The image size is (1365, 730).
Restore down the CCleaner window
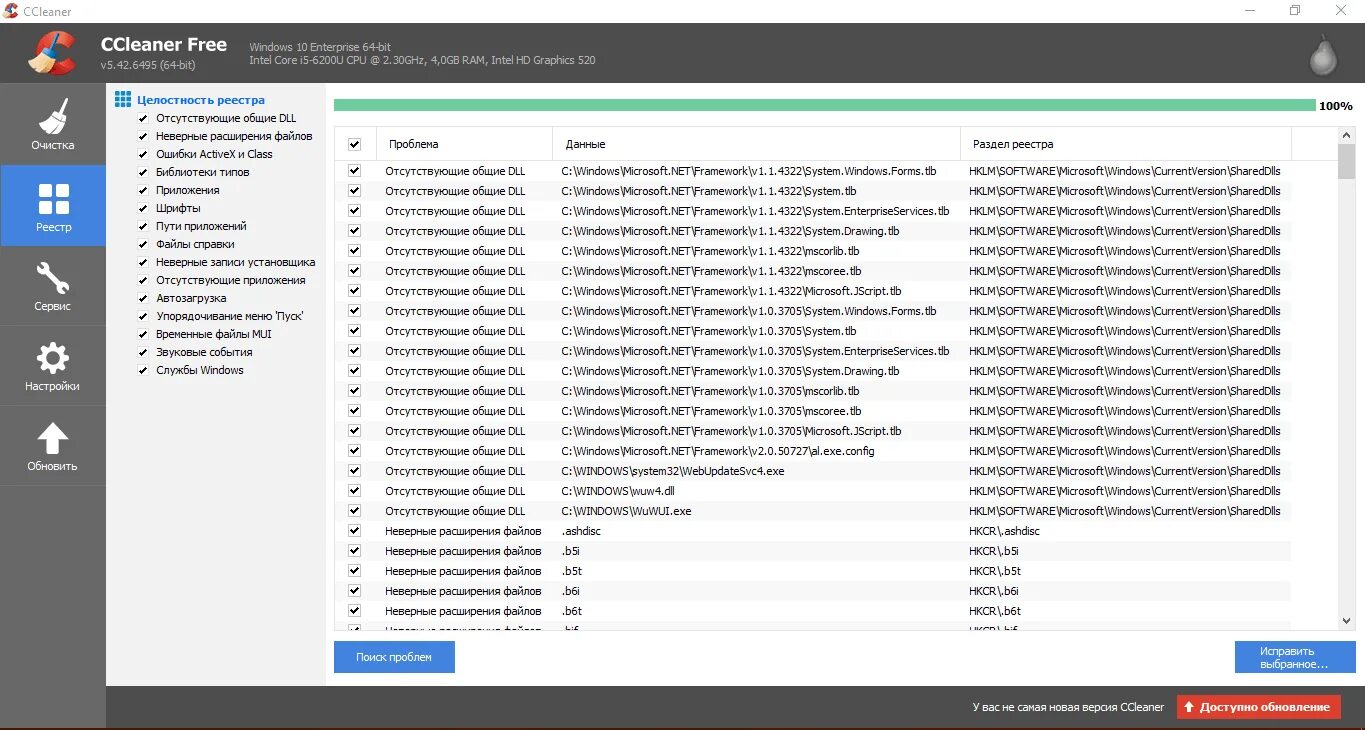(1295, 11)
